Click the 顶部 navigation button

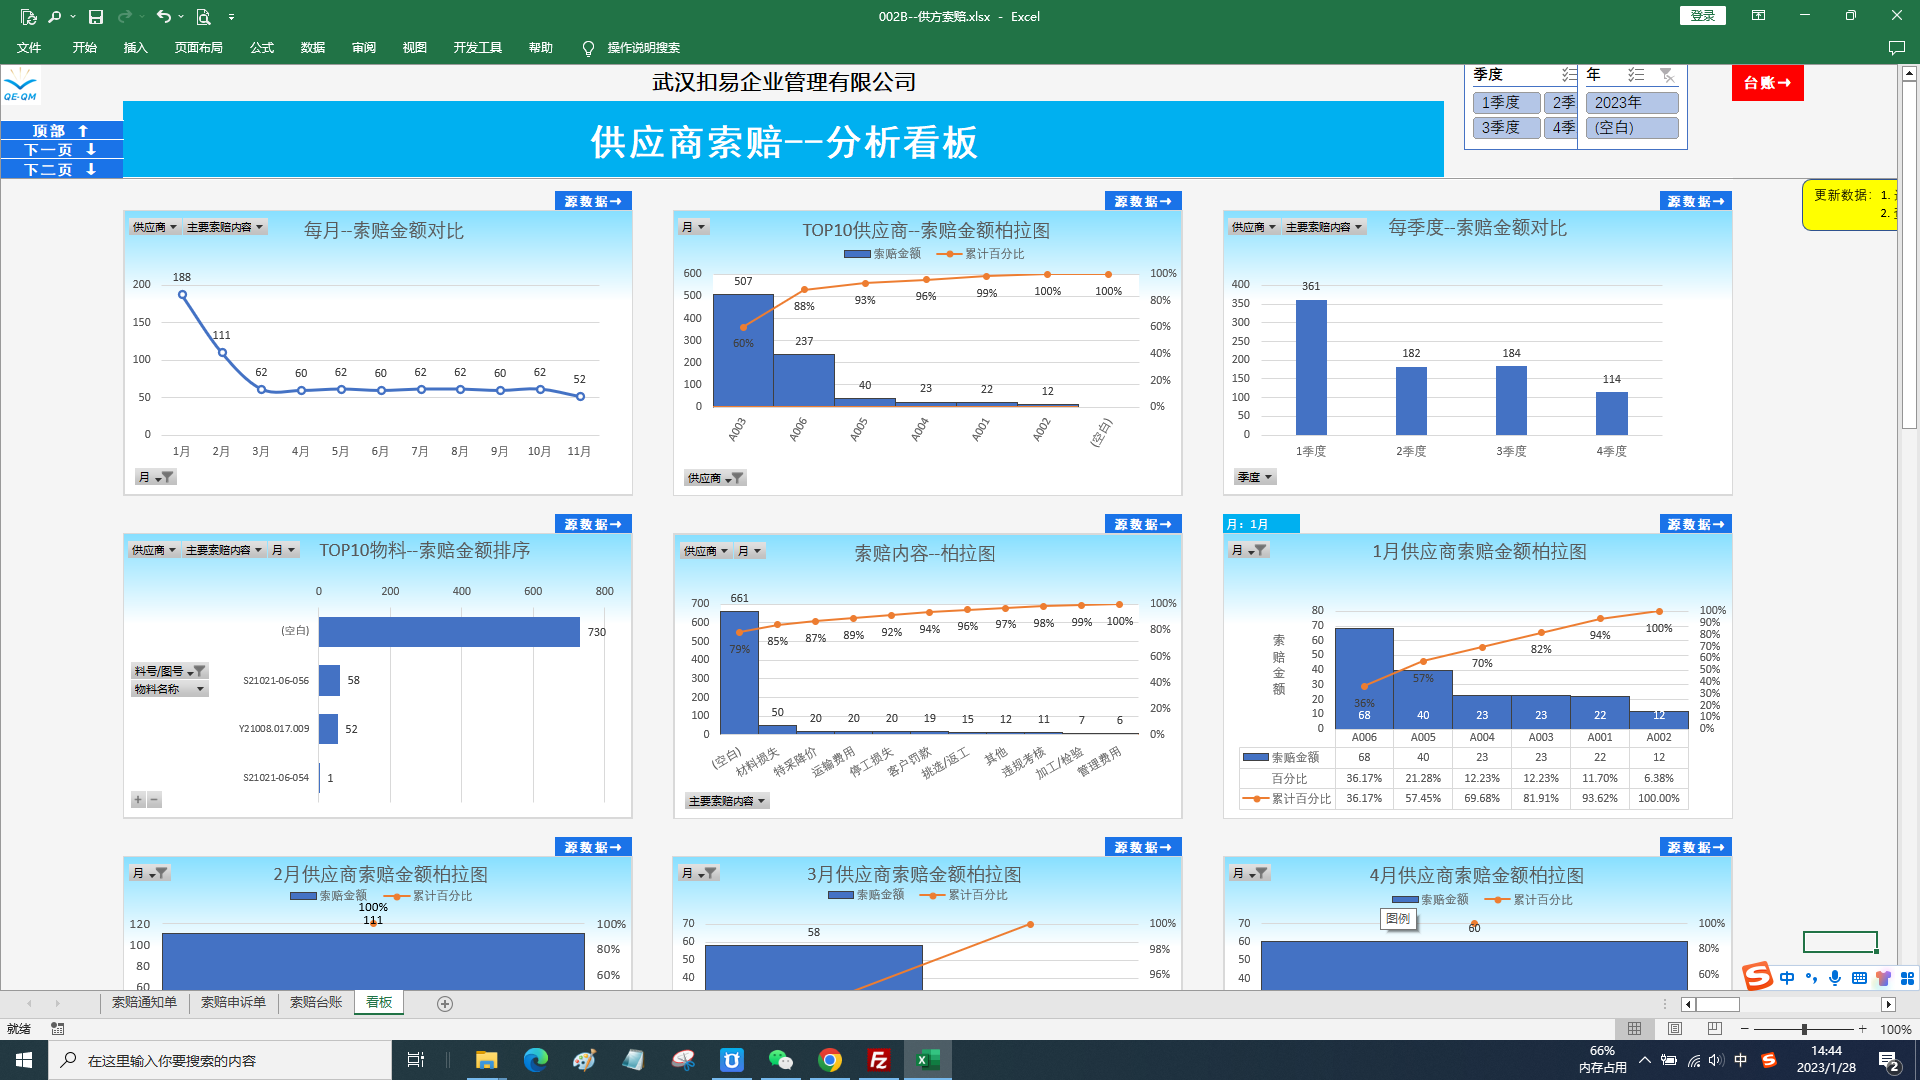coord(62,130)
